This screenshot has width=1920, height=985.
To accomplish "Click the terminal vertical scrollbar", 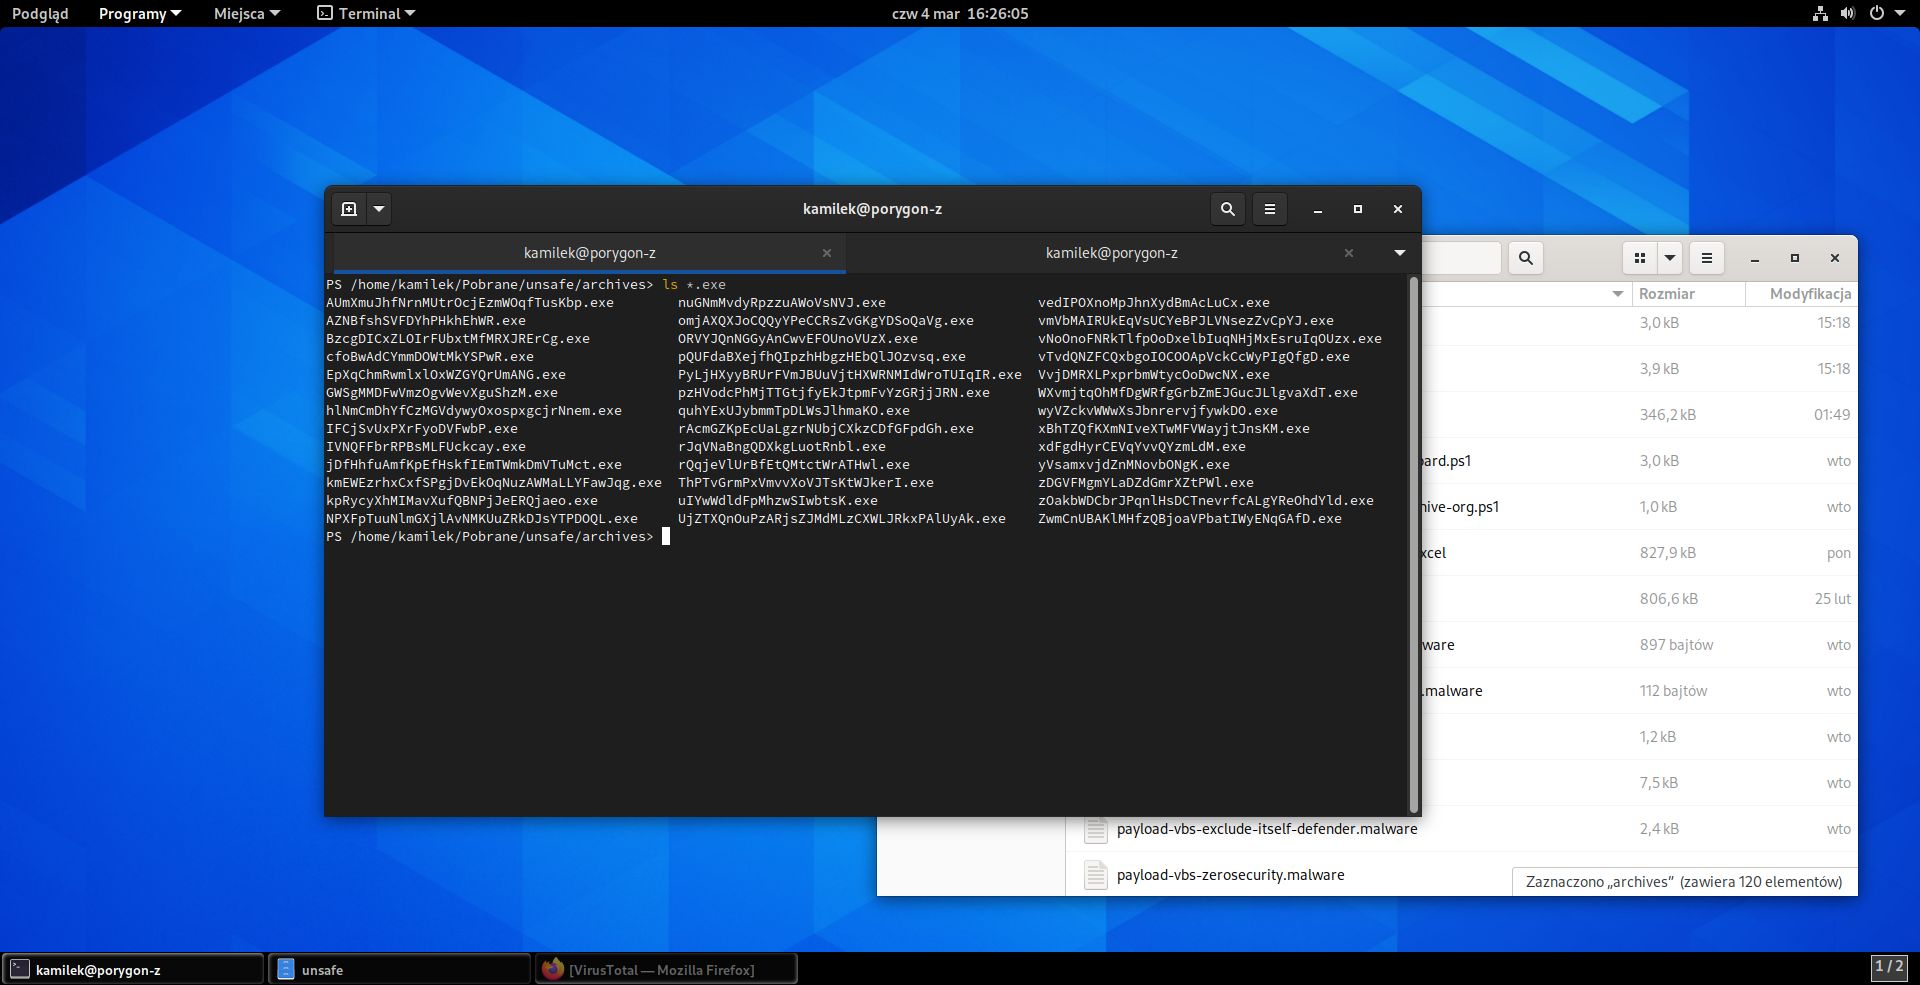I will (x=1414, y=545).
